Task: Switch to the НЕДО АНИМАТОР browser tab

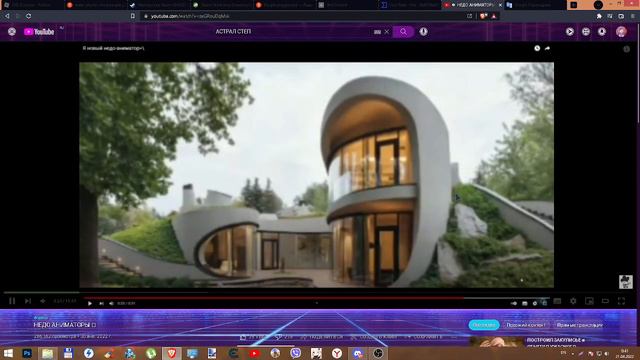Action: 473,5
